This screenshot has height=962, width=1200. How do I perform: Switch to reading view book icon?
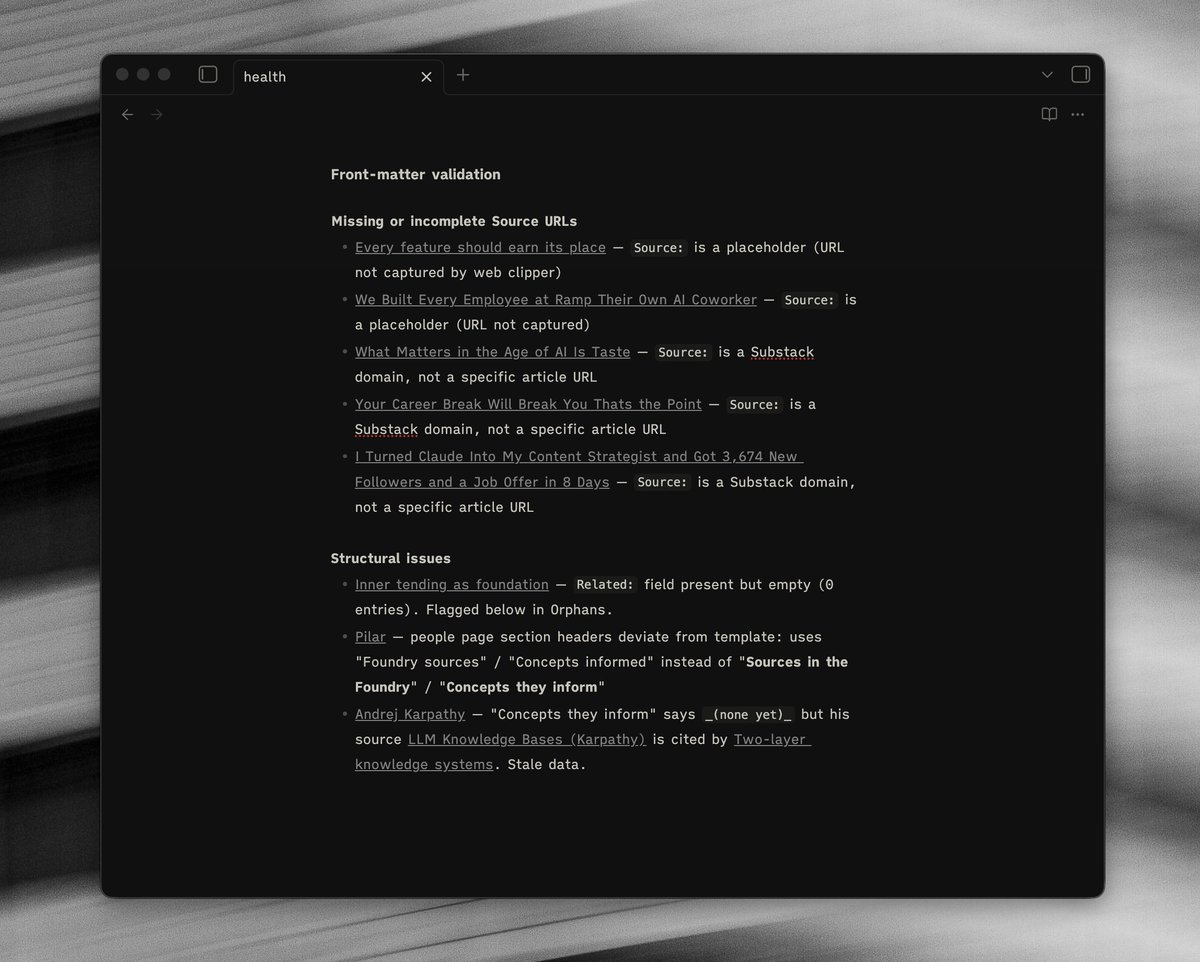click(1049, 115)
